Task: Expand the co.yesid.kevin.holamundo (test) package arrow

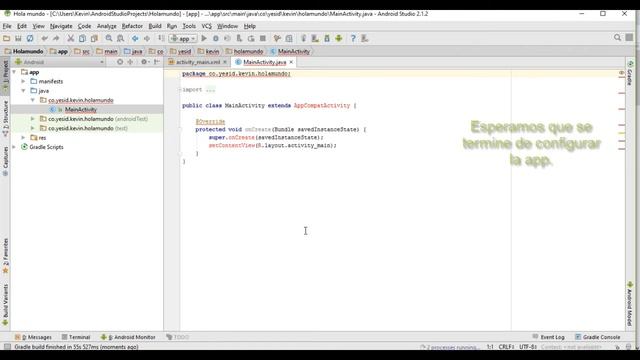Action: [x=33, y=128]
